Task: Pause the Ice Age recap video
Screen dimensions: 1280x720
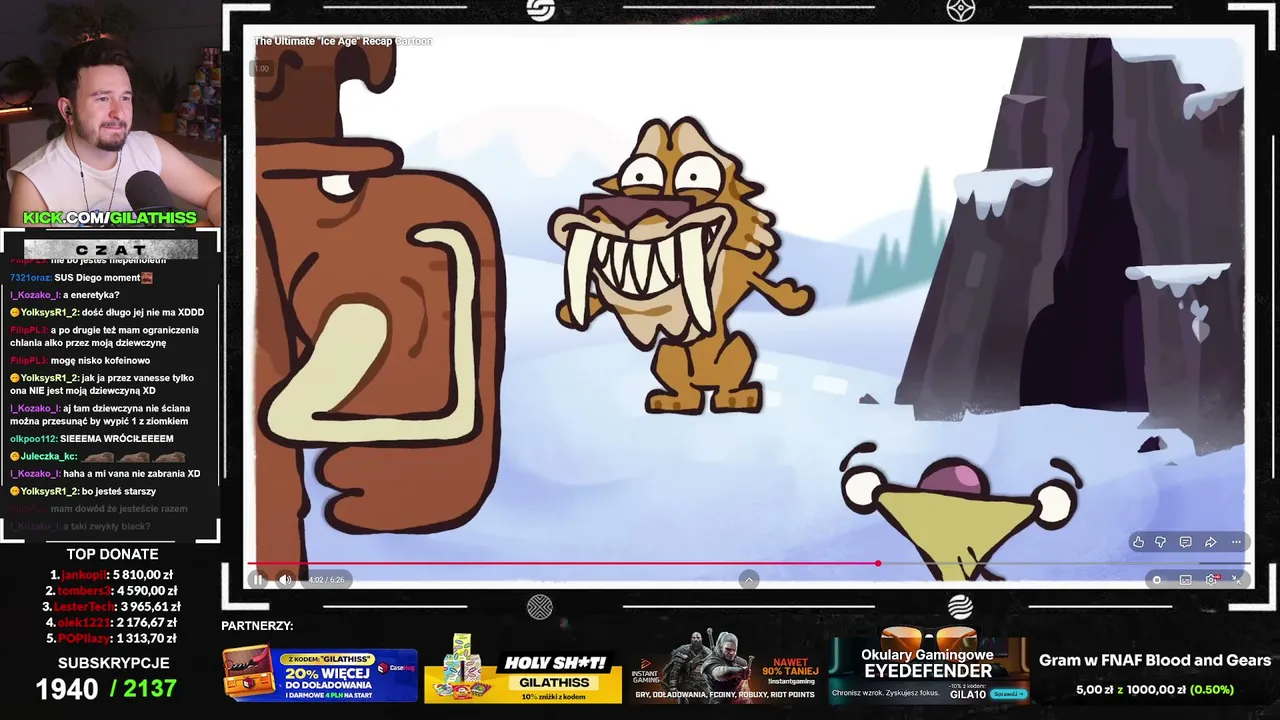Action: pos(258,579)
